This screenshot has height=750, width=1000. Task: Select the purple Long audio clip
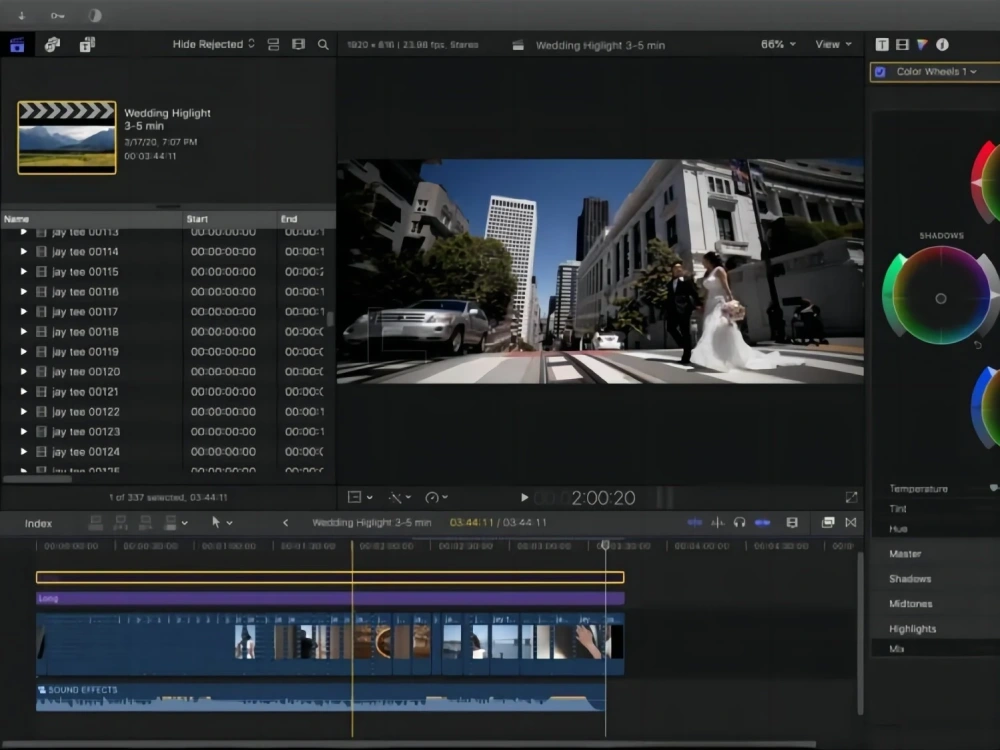[330, 598]
